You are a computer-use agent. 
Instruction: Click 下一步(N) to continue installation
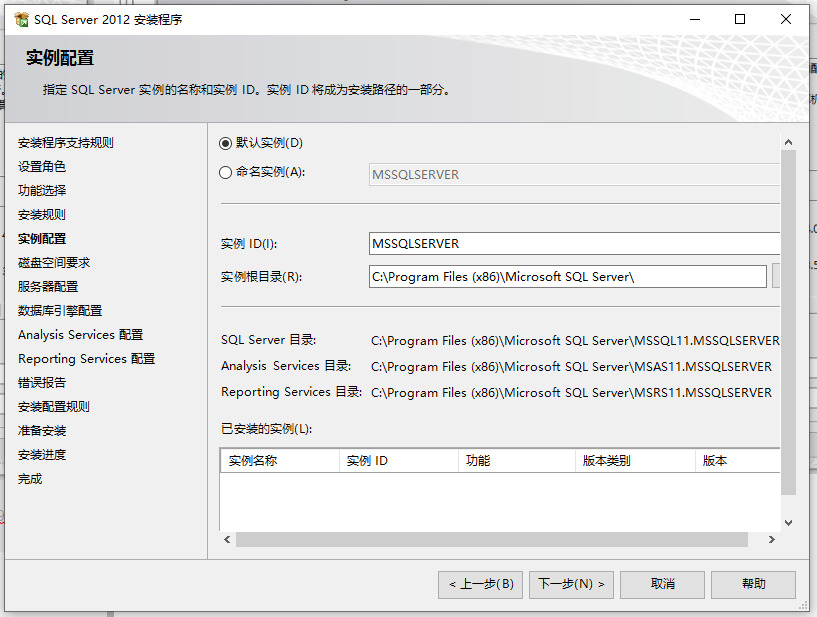tap(571, 585)
